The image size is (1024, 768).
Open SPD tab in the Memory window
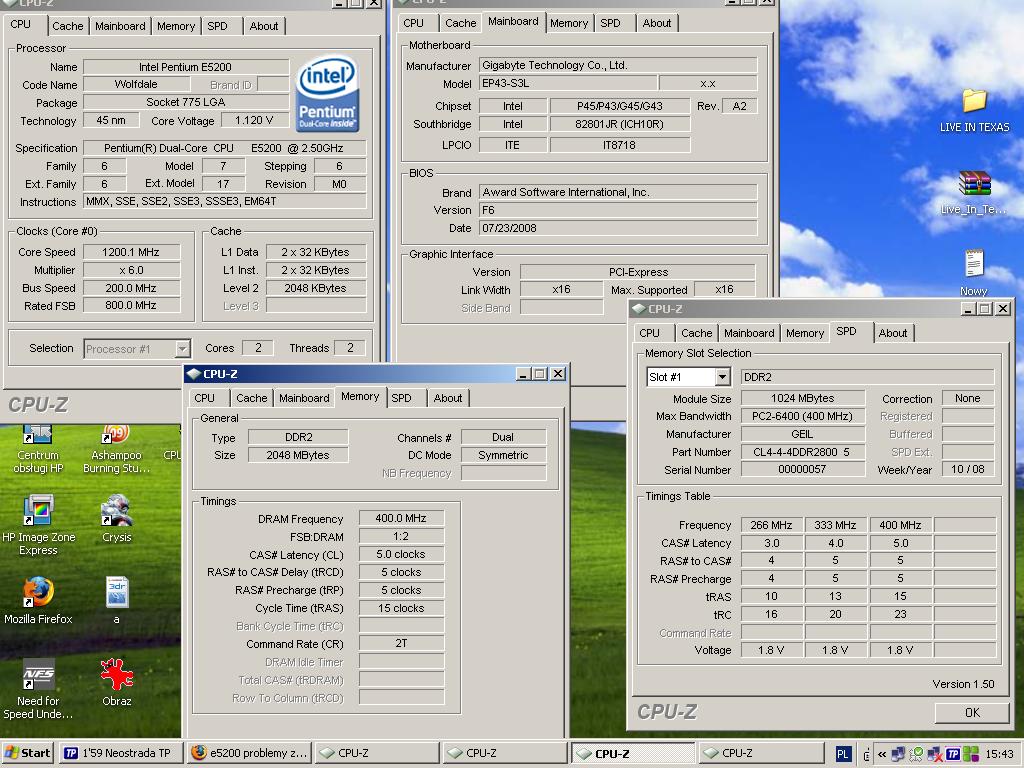pos(402,398)
